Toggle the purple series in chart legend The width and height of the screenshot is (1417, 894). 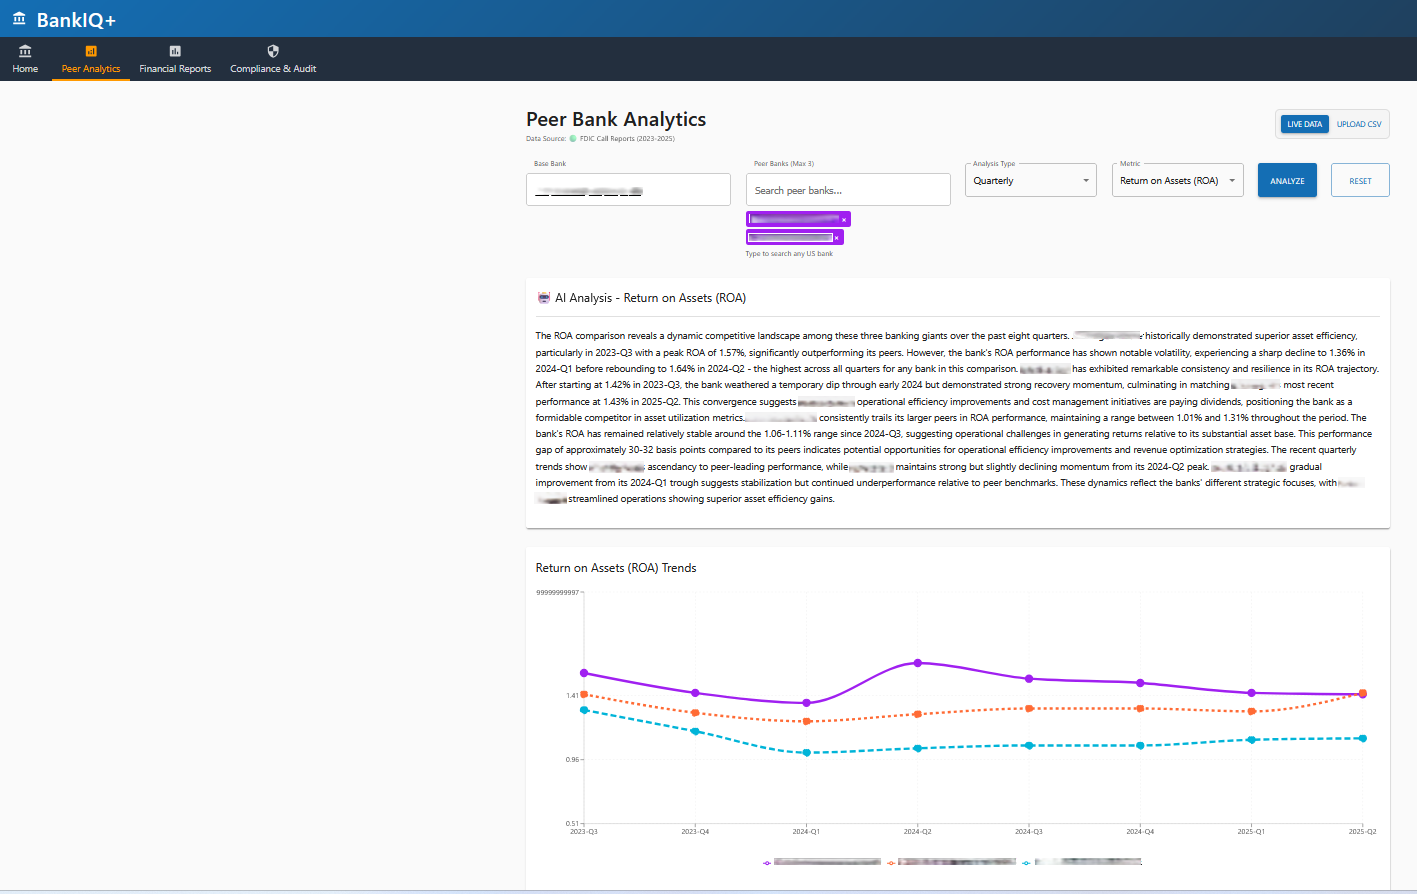[x=822, y=862]
